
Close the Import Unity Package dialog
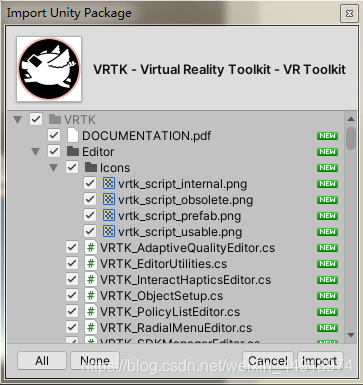pyautogui.click(x=349, y=13)
